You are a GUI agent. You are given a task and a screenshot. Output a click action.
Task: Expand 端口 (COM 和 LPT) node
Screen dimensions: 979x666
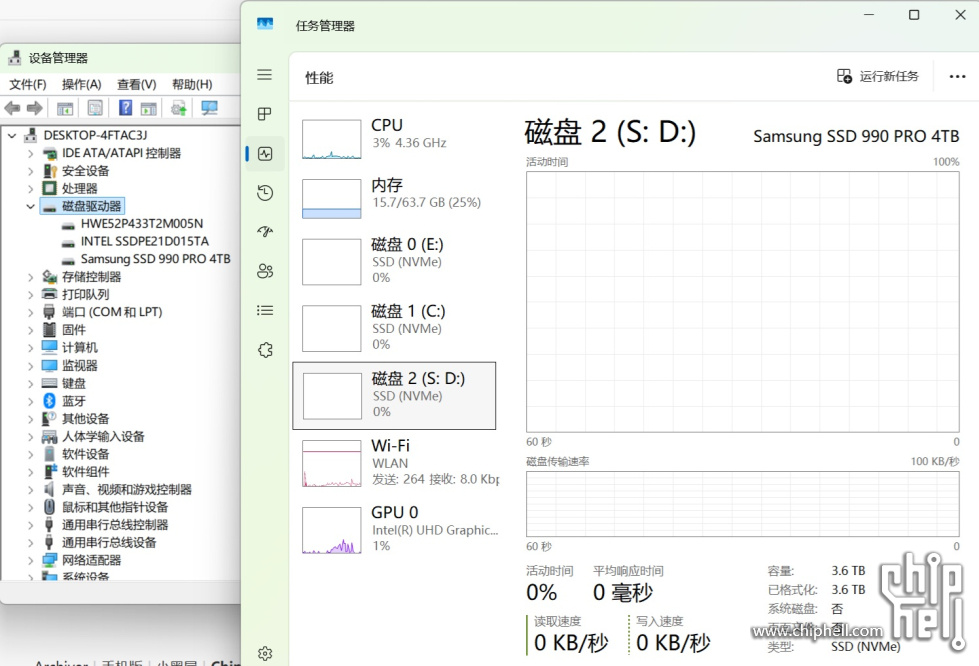pyautogui.click(x=31, y=312)
